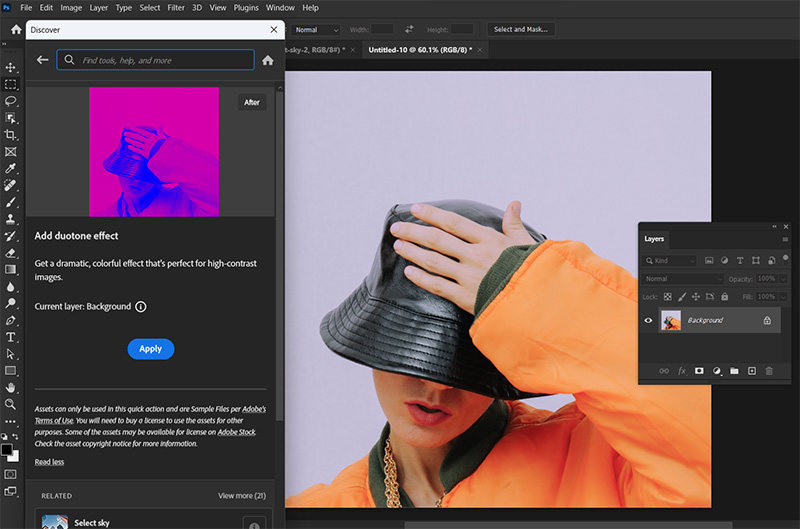
Task: Select the Lasso tool
Action: pos(11,101)
